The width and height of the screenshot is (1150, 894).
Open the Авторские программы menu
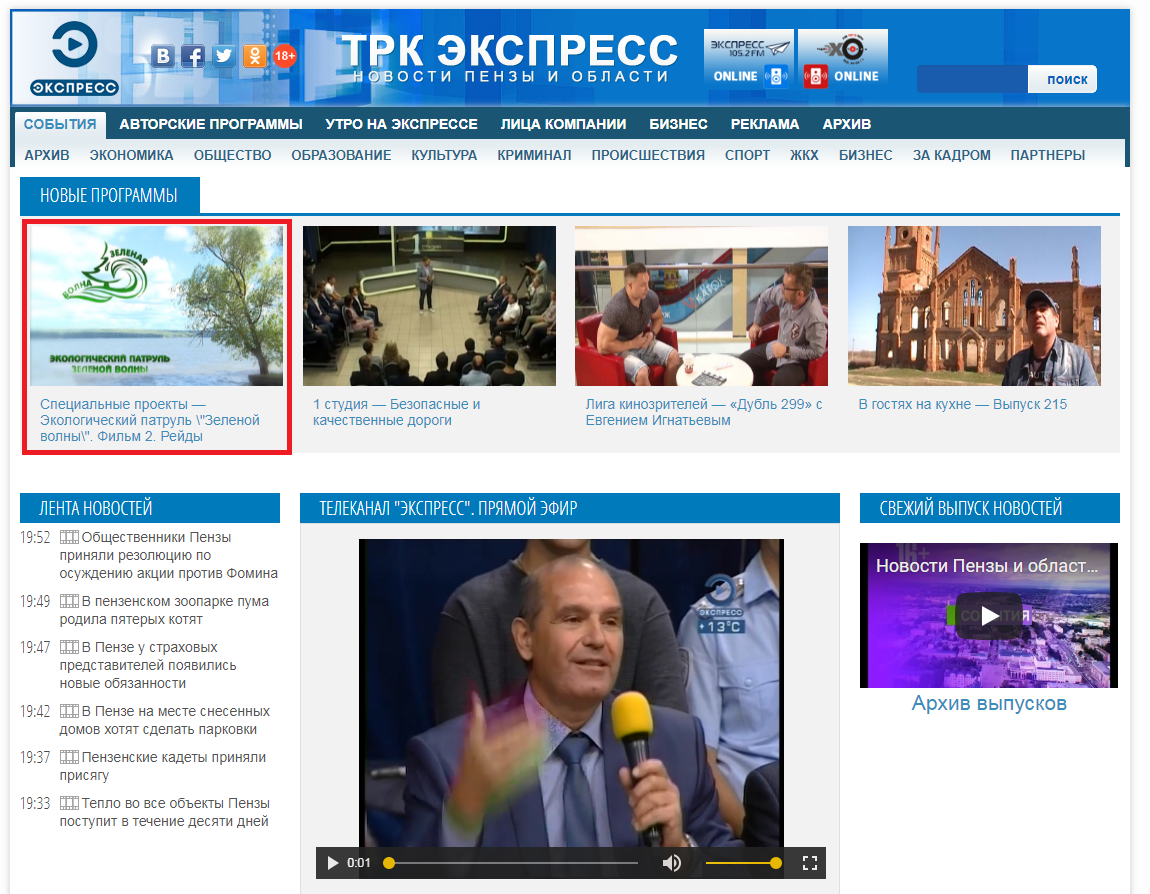click(x=210, y=124)
